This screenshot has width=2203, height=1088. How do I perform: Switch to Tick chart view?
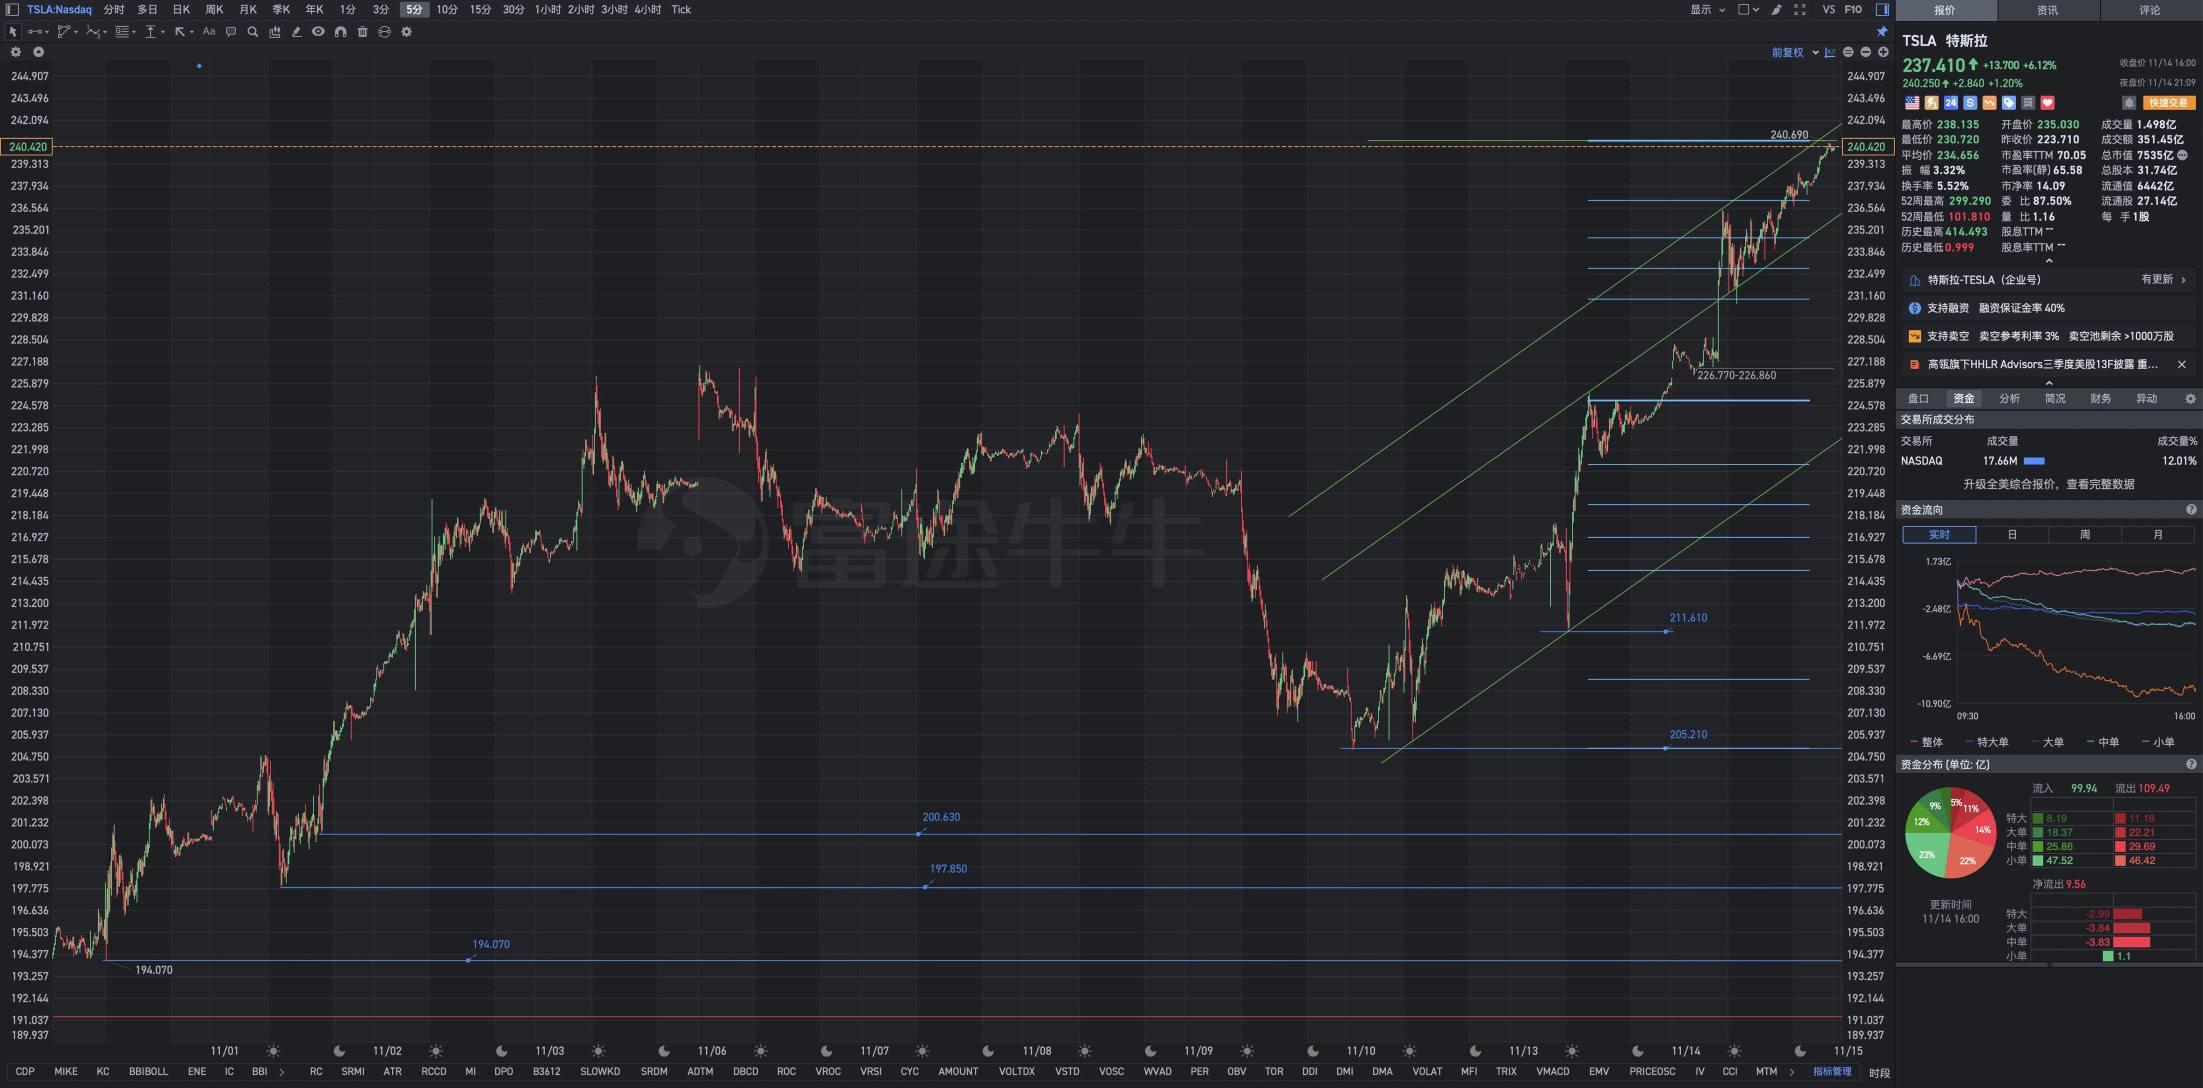click(x=681, y=9)
